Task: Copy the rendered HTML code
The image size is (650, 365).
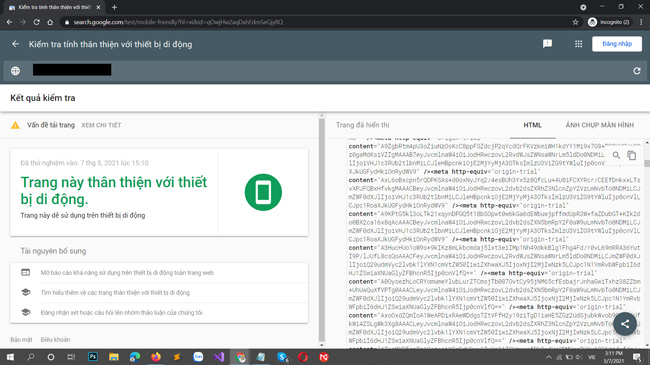Action: 632,156
